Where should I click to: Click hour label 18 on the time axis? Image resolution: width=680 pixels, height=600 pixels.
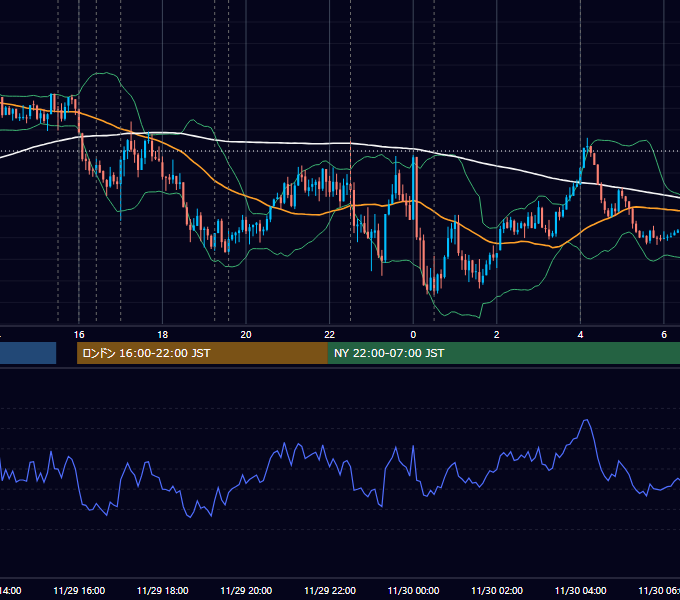[x=163, y=335]
